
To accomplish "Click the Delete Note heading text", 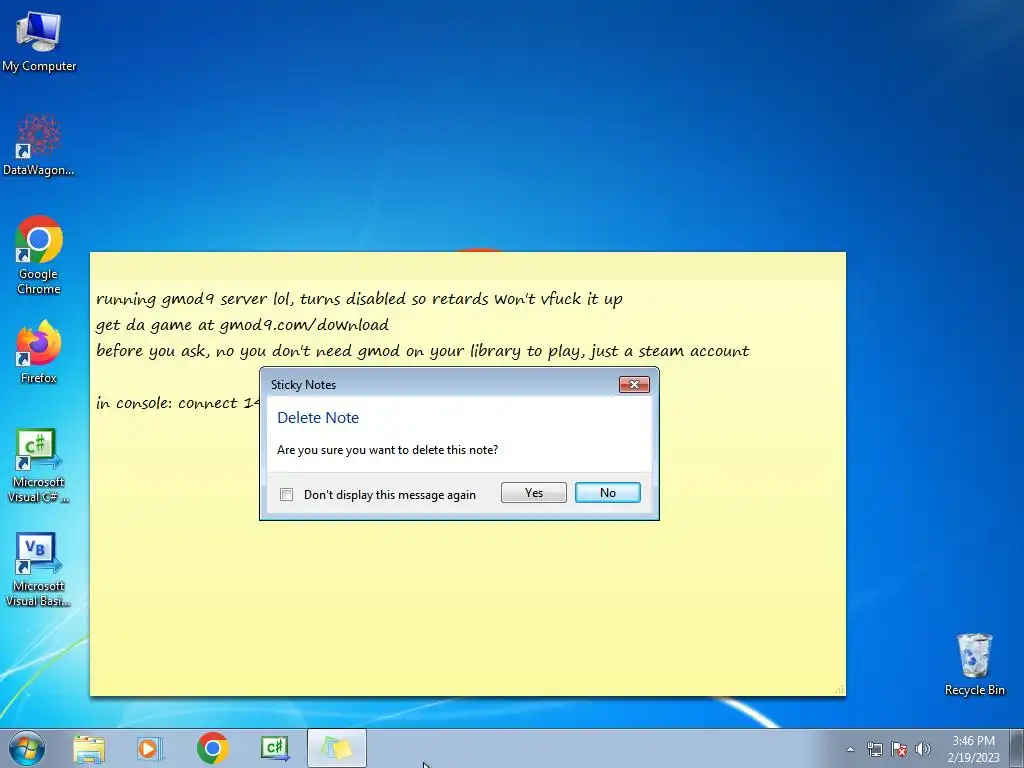I will click(318, 418).
